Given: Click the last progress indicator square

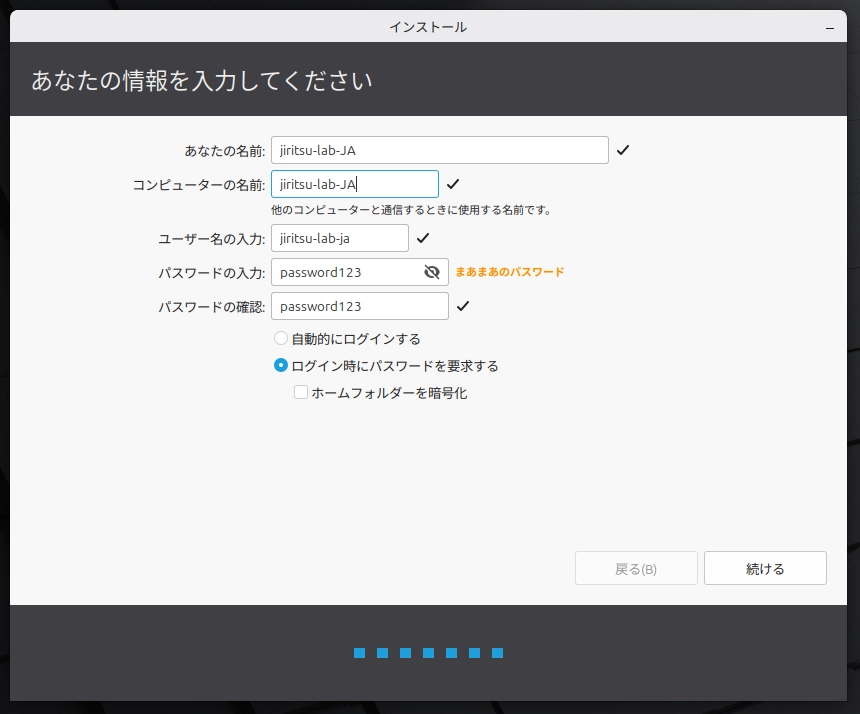Looking at the screenshot, I should click(x=497, y=653).
